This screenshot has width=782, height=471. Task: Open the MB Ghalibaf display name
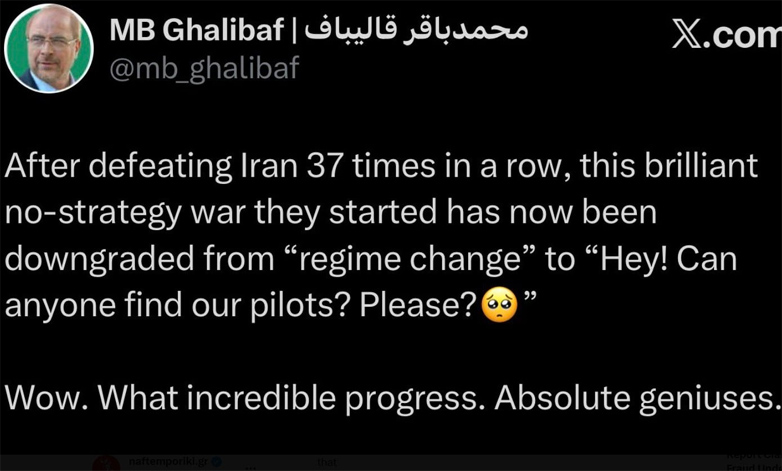(x=197, y=30)
